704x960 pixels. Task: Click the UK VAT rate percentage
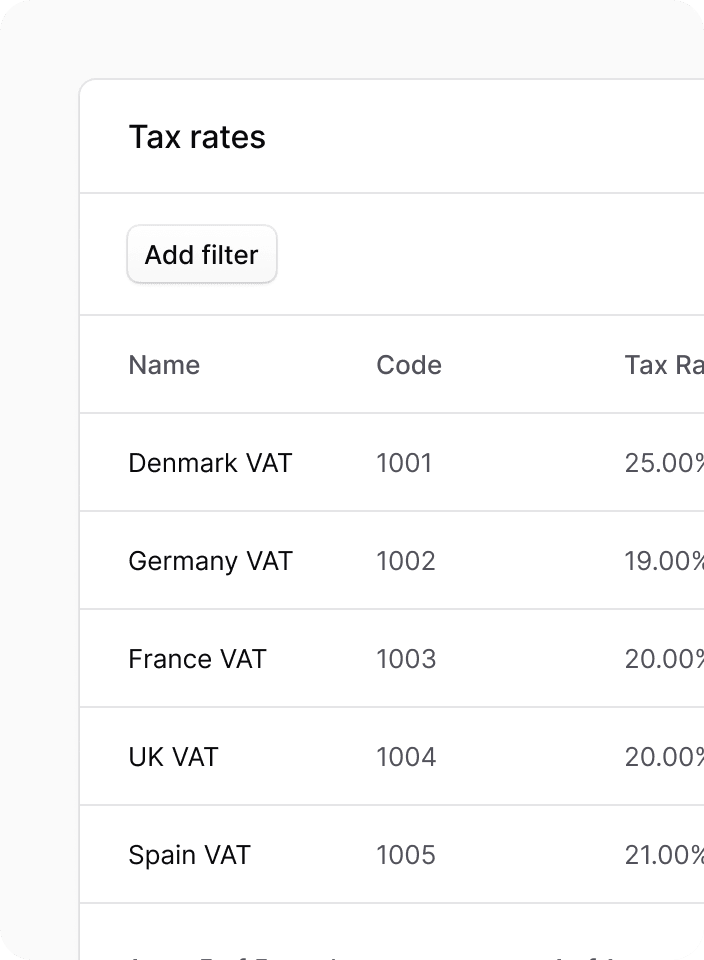[664, 757]
